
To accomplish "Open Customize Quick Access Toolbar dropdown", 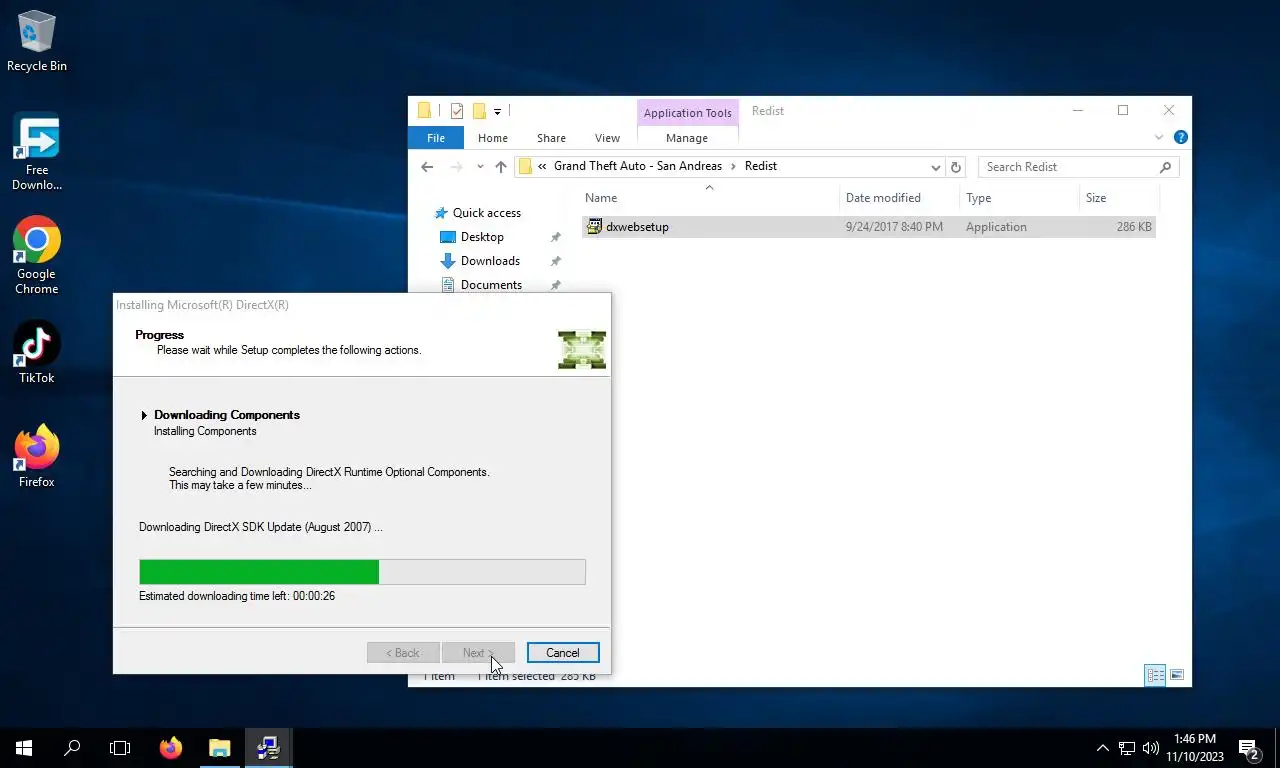I will (x=497, y=112).
